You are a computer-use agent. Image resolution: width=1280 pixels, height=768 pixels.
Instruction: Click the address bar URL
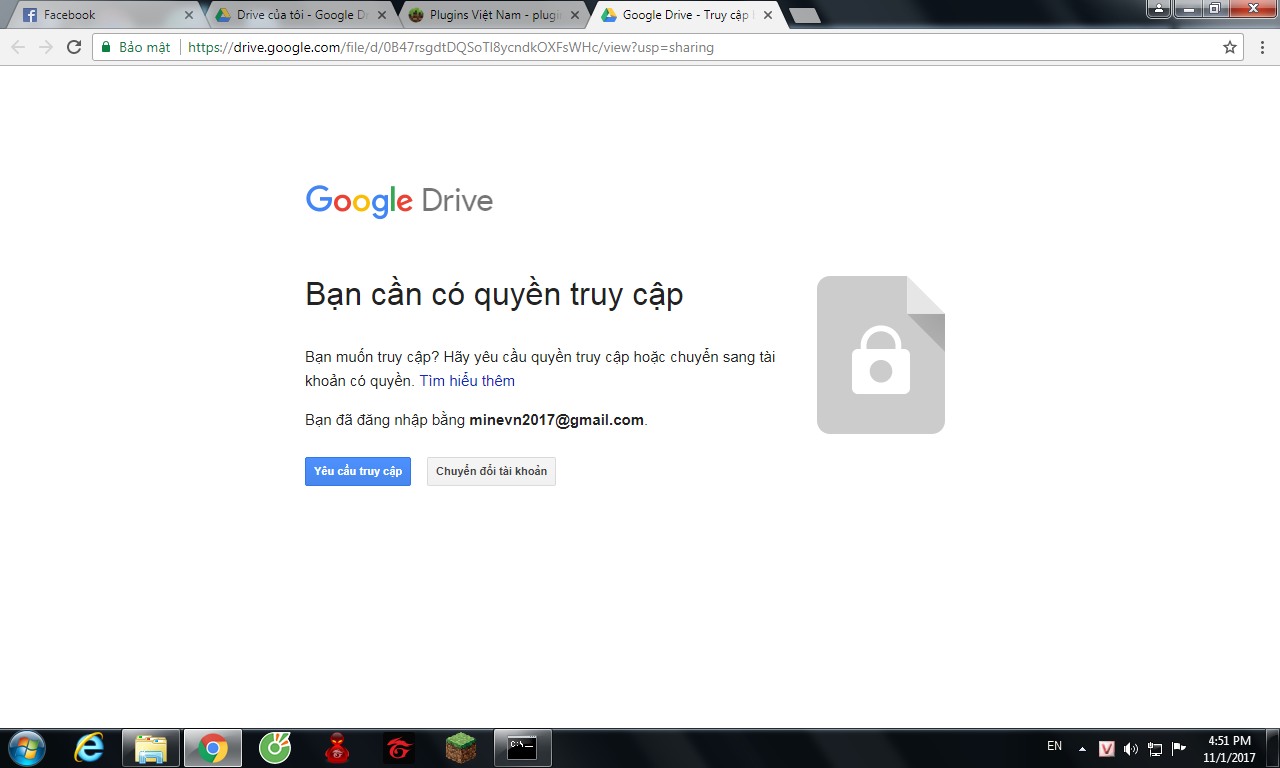451,47
